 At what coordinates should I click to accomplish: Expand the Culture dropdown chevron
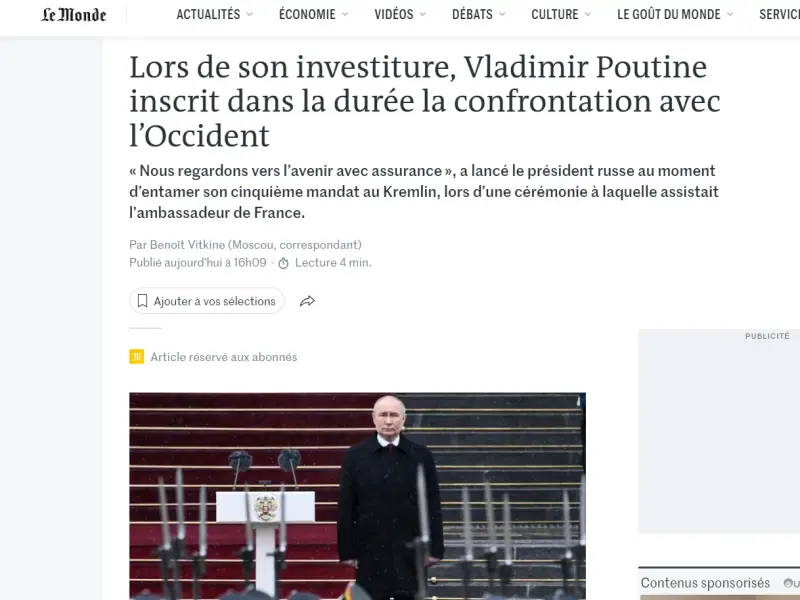[x=588, y=14]
